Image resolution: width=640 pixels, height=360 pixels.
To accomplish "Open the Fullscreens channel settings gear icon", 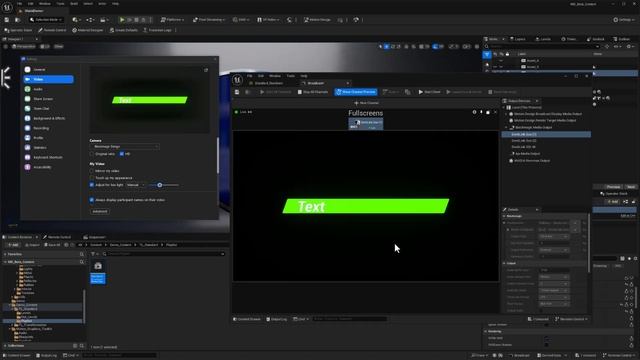I will click(x=474, y=112).
